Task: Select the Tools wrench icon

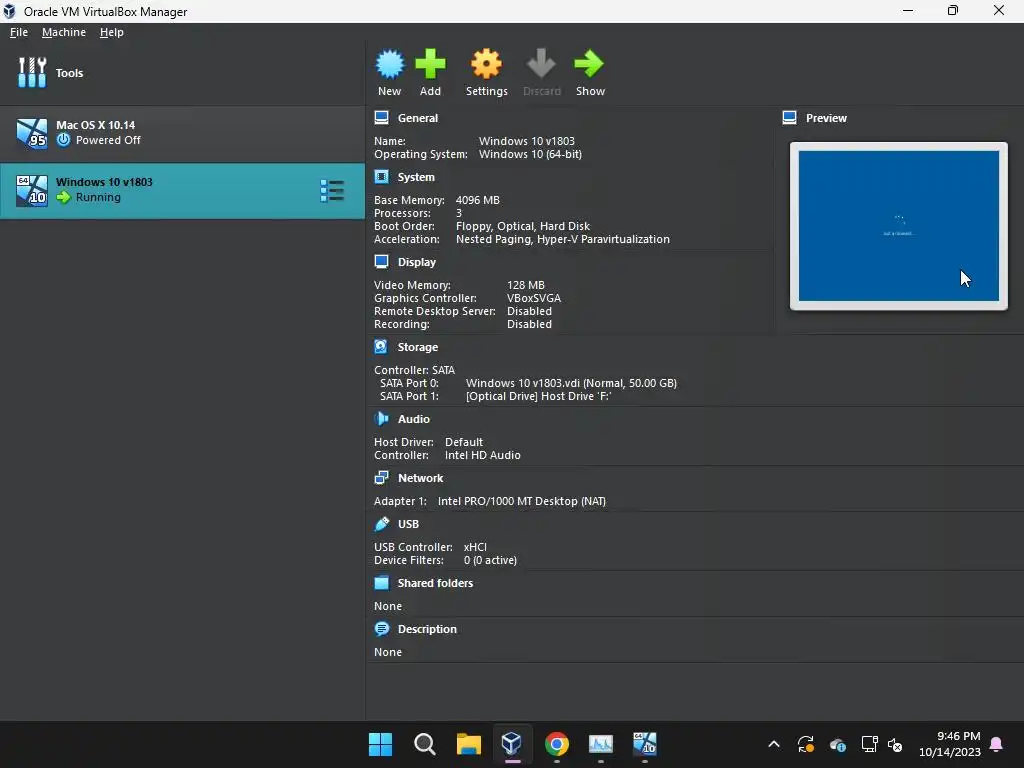Action: [x=32, y=72]
